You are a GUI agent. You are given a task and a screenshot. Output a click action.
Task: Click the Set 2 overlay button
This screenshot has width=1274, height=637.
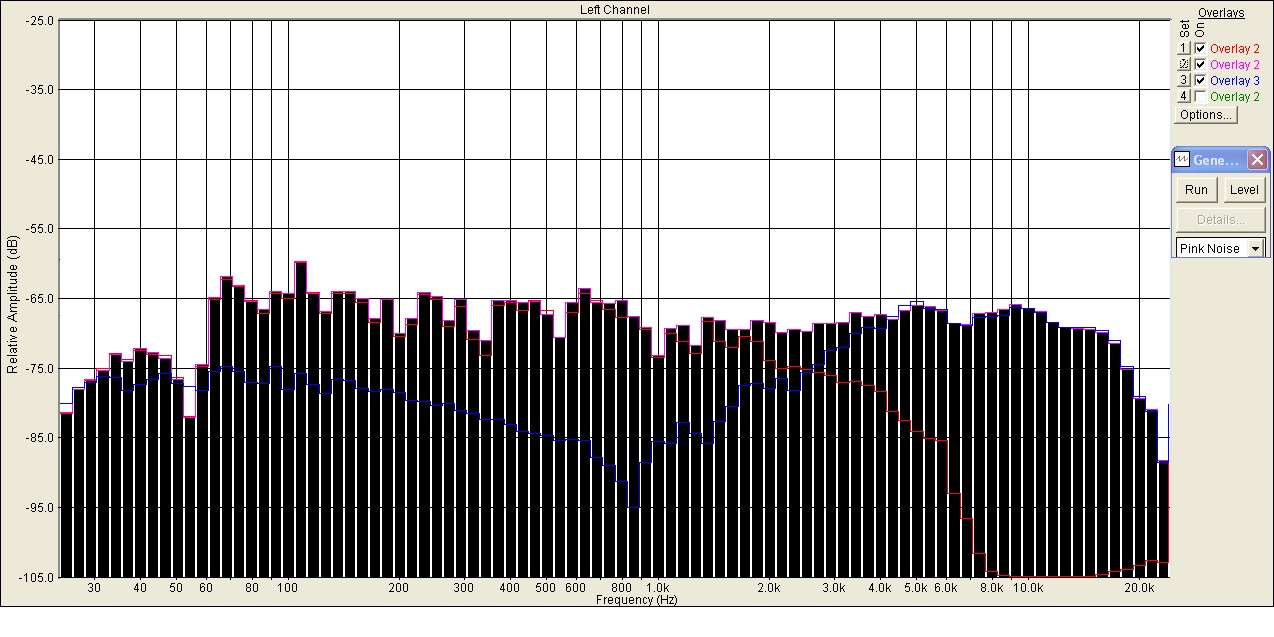[1184, 64]
